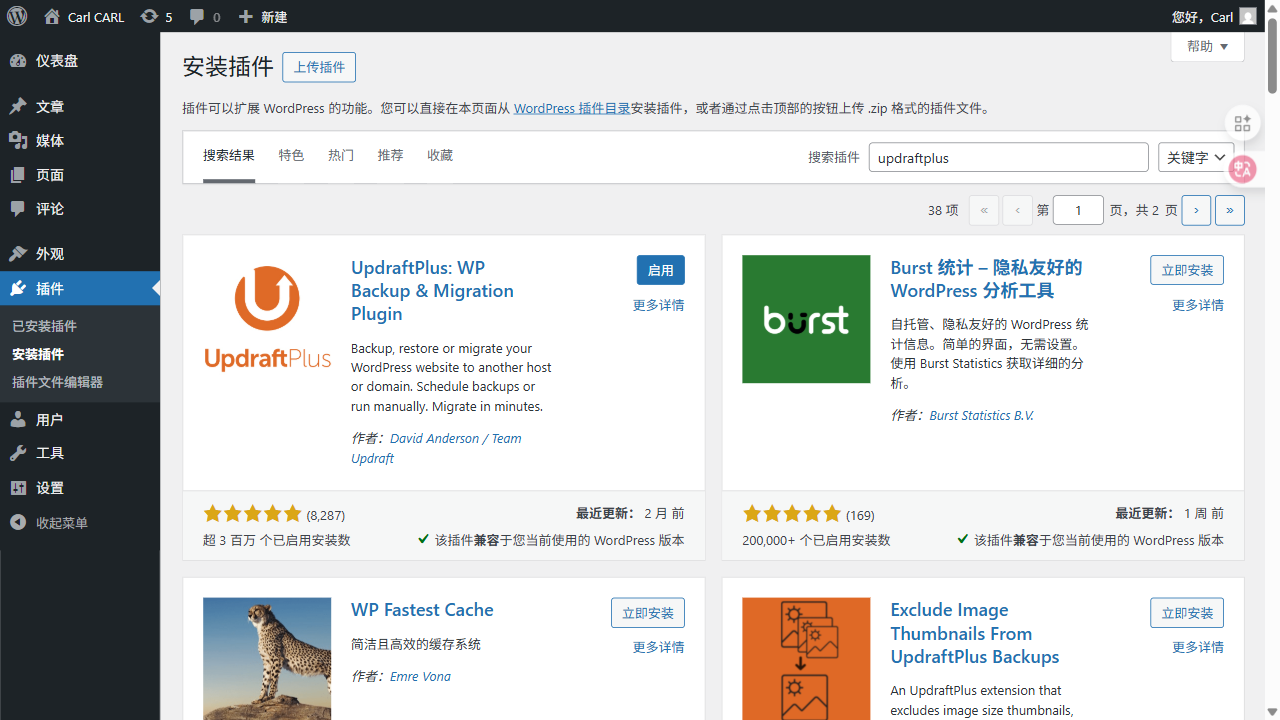Image resolution: width=1280 pixels, height=720 pixels.
Task: Open the 仪表盘 dashboard icon in the sidebar
Action: point(18,60)
